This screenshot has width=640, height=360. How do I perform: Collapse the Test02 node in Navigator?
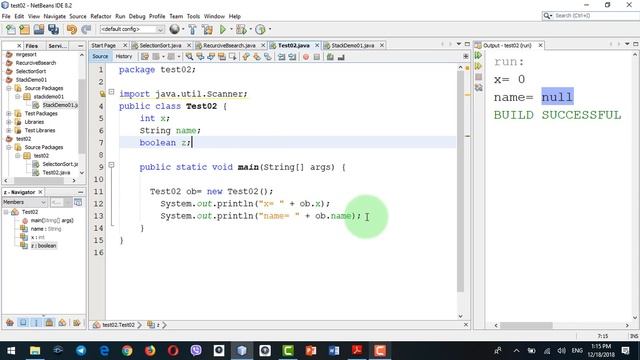[6, 212]
